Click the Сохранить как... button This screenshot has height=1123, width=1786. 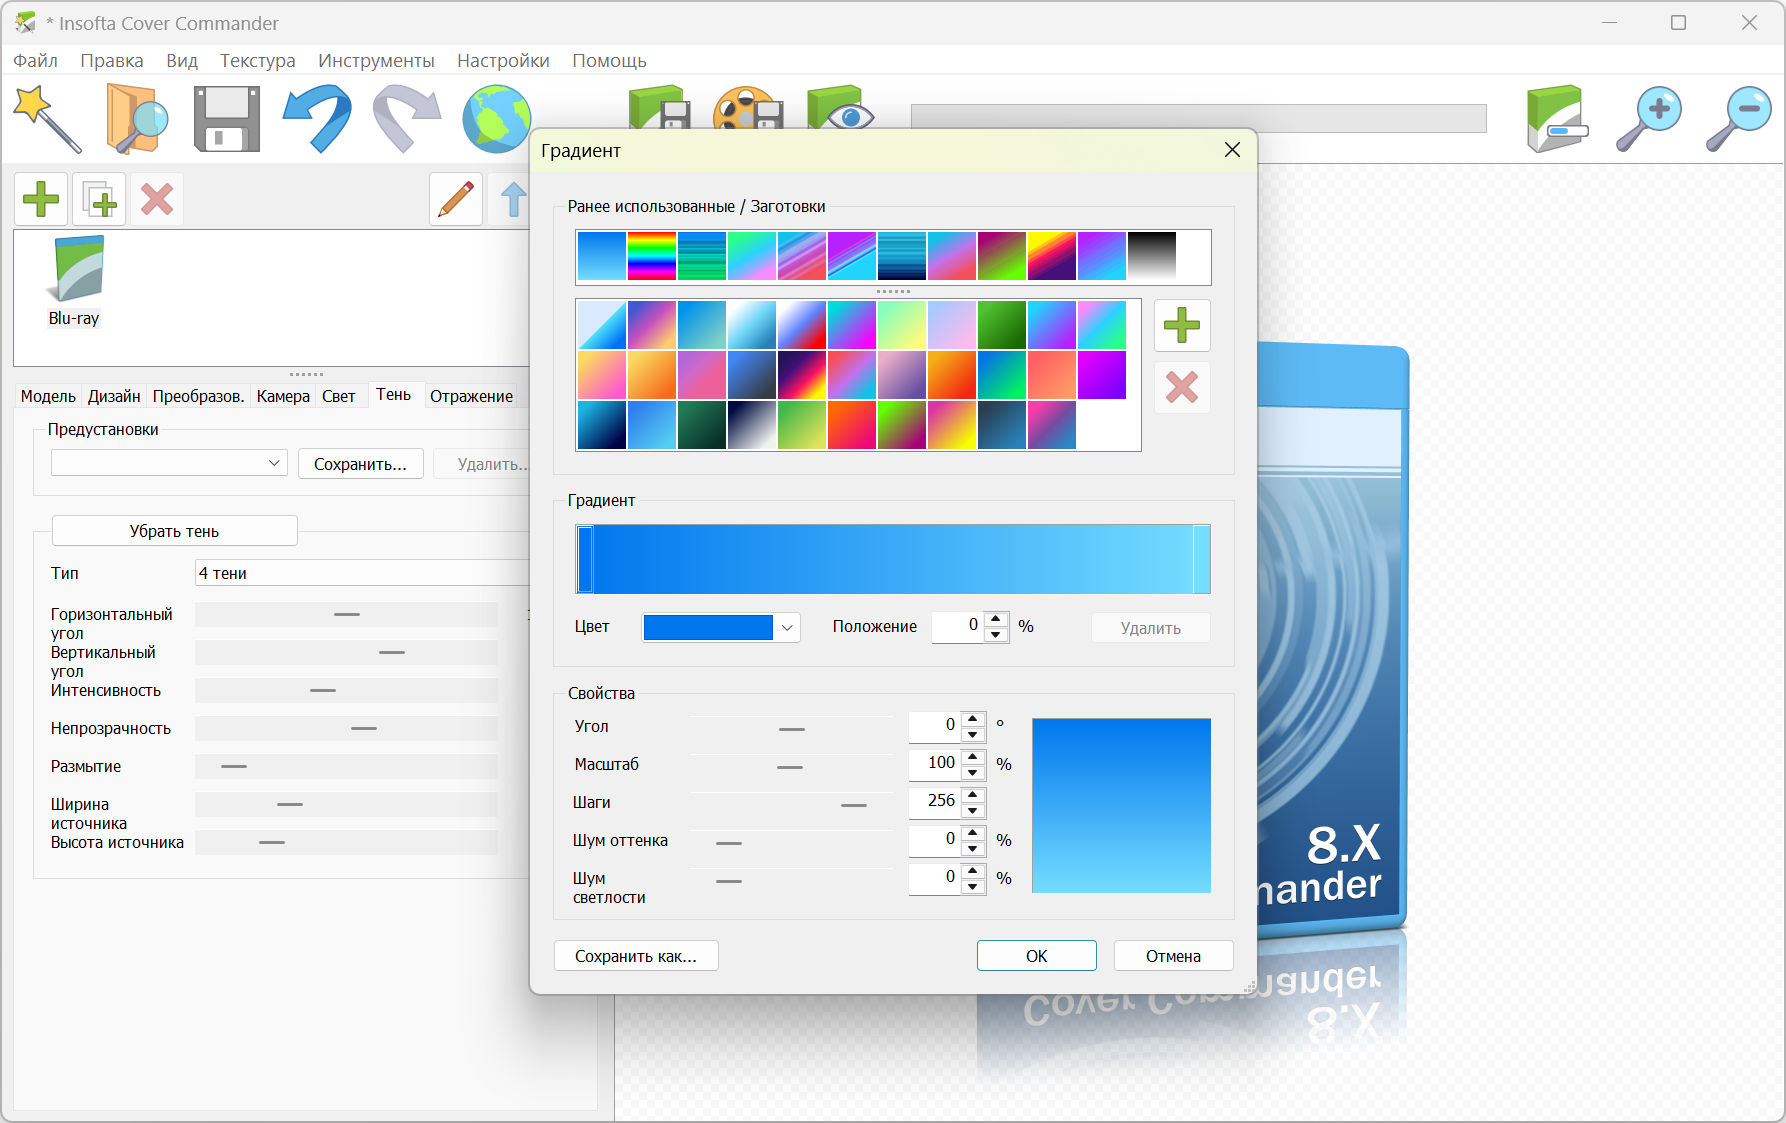click(x=636, y=956)
